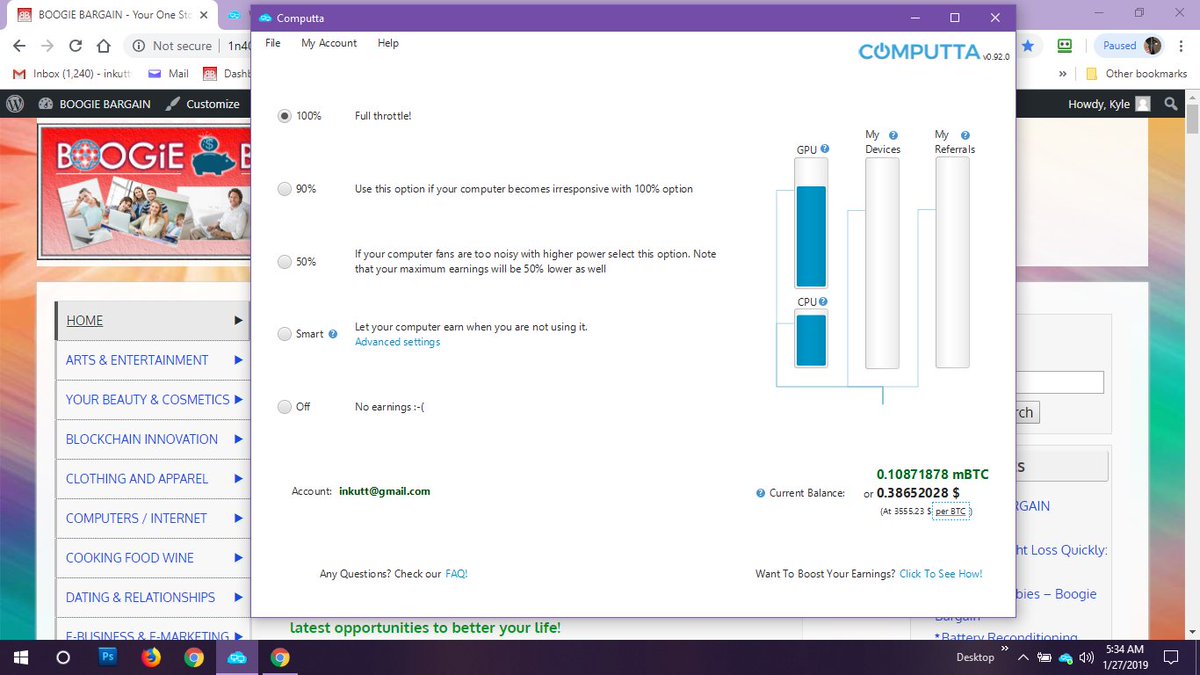
Task: Open the Mail bookmark
Action: (x=168, y=73)
